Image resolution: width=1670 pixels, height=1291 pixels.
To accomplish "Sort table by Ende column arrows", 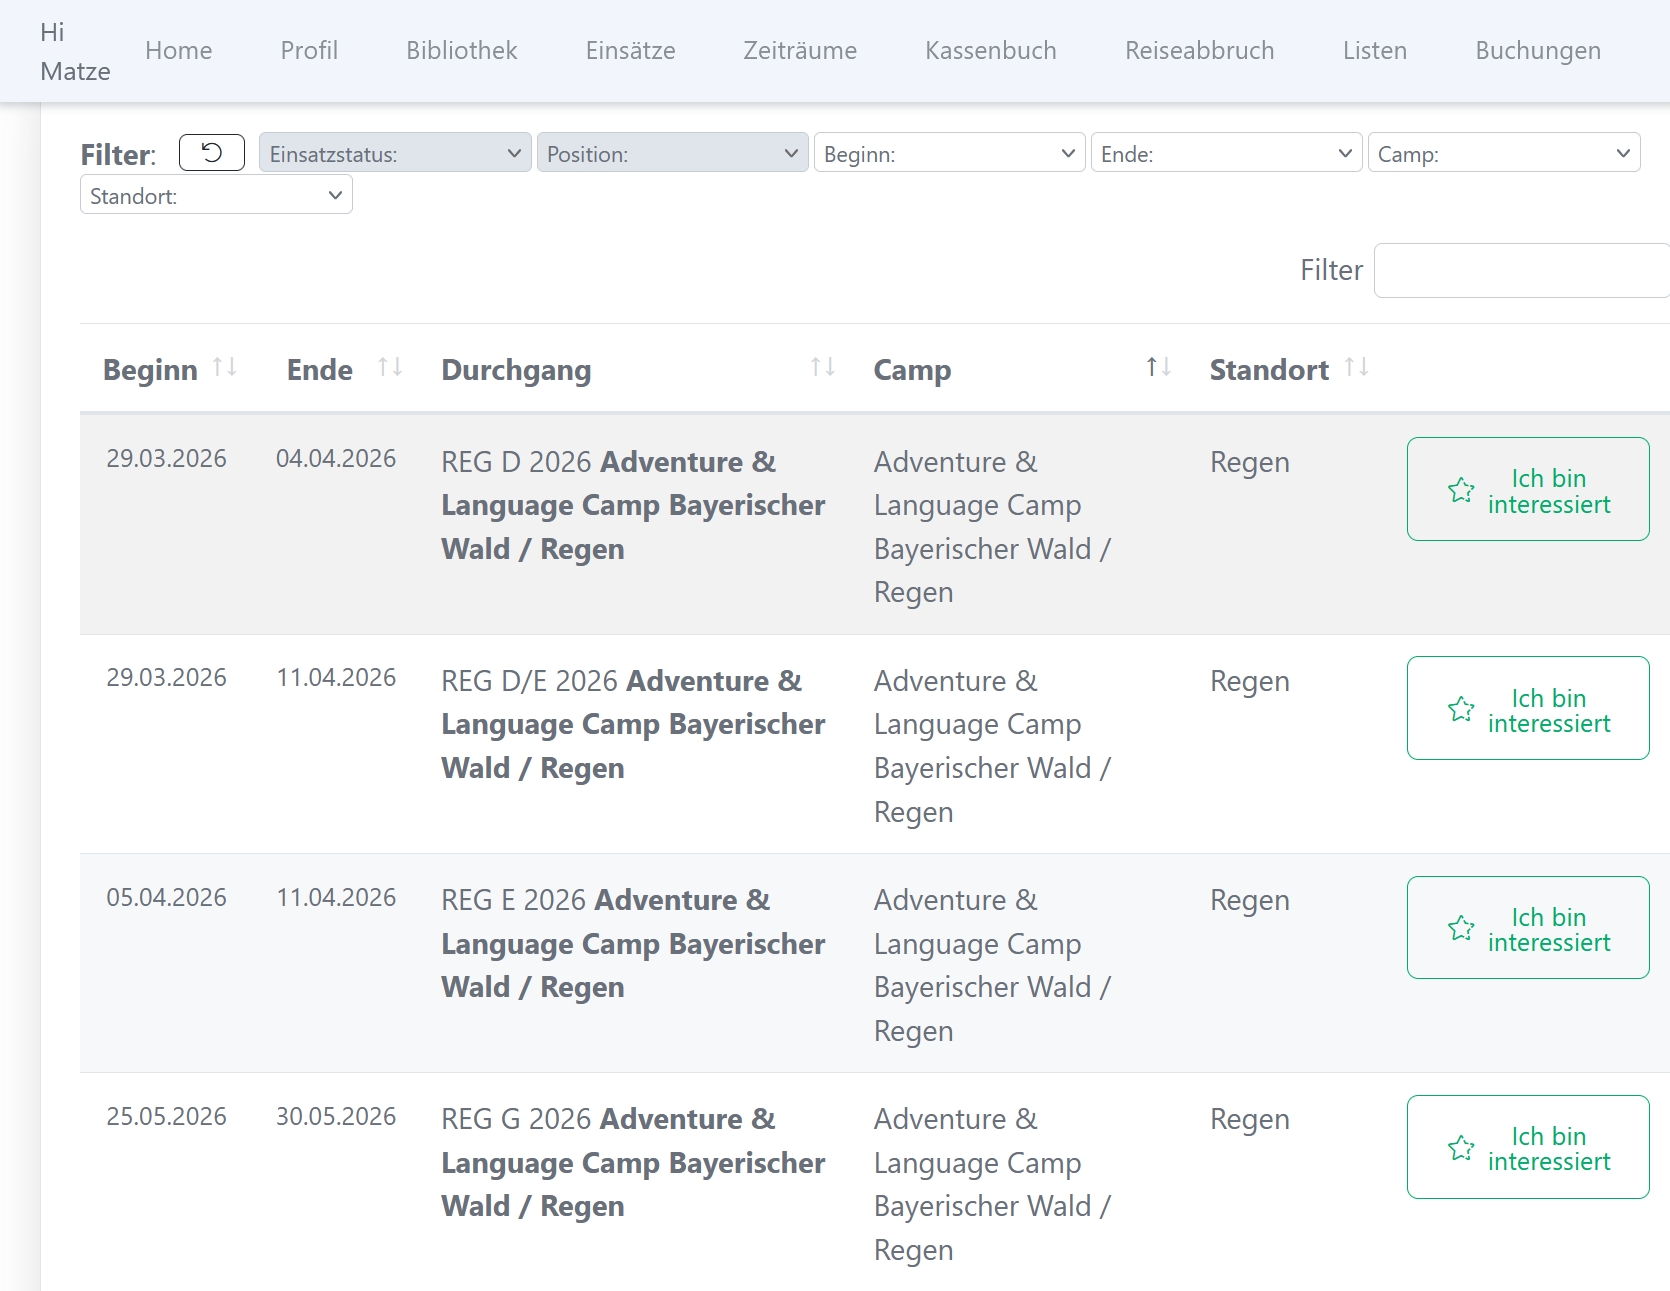I will point(390,368).
